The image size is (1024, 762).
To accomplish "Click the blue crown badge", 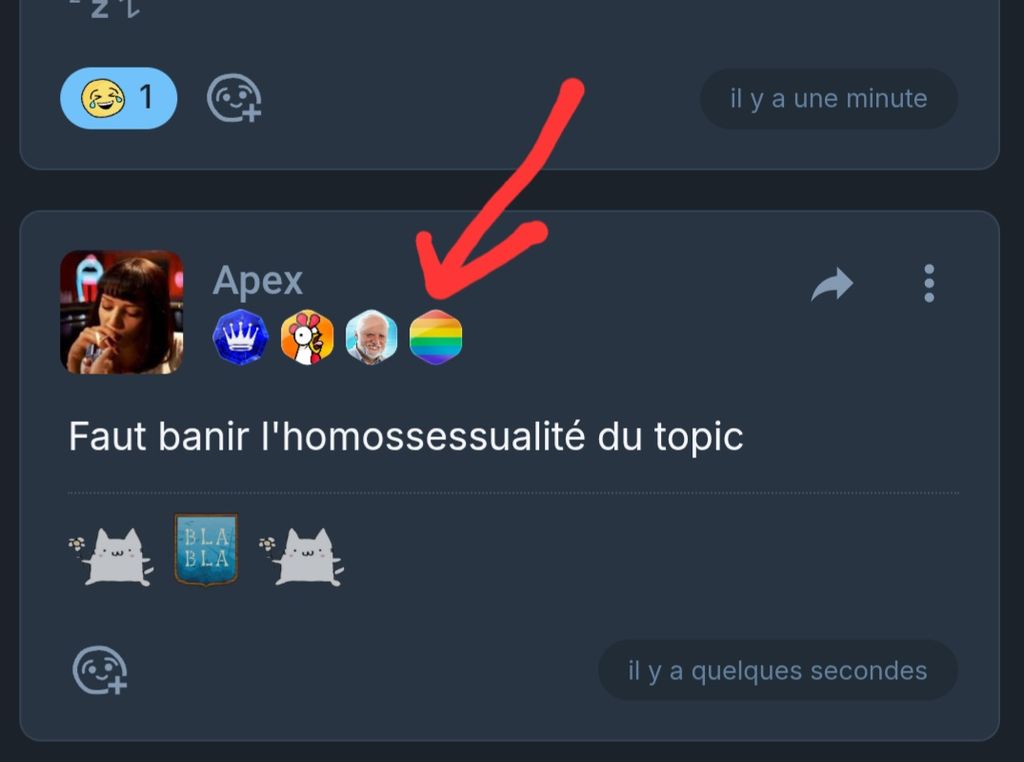I will click(240, 337).
